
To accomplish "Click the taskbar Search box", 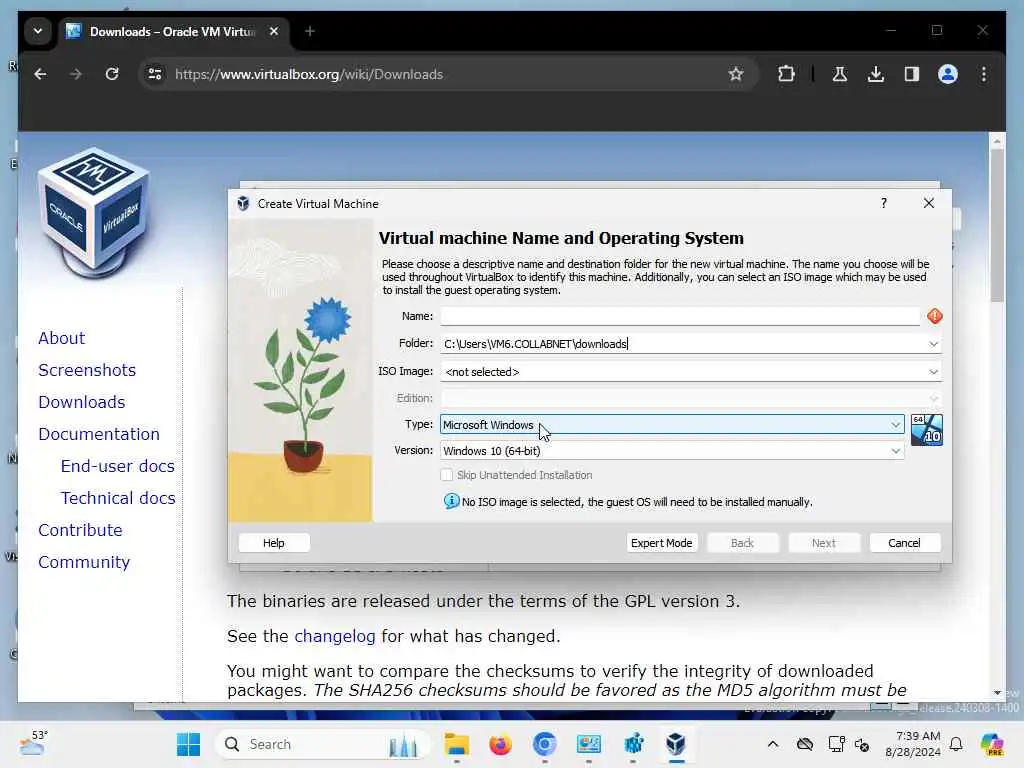I will point(323,744).
